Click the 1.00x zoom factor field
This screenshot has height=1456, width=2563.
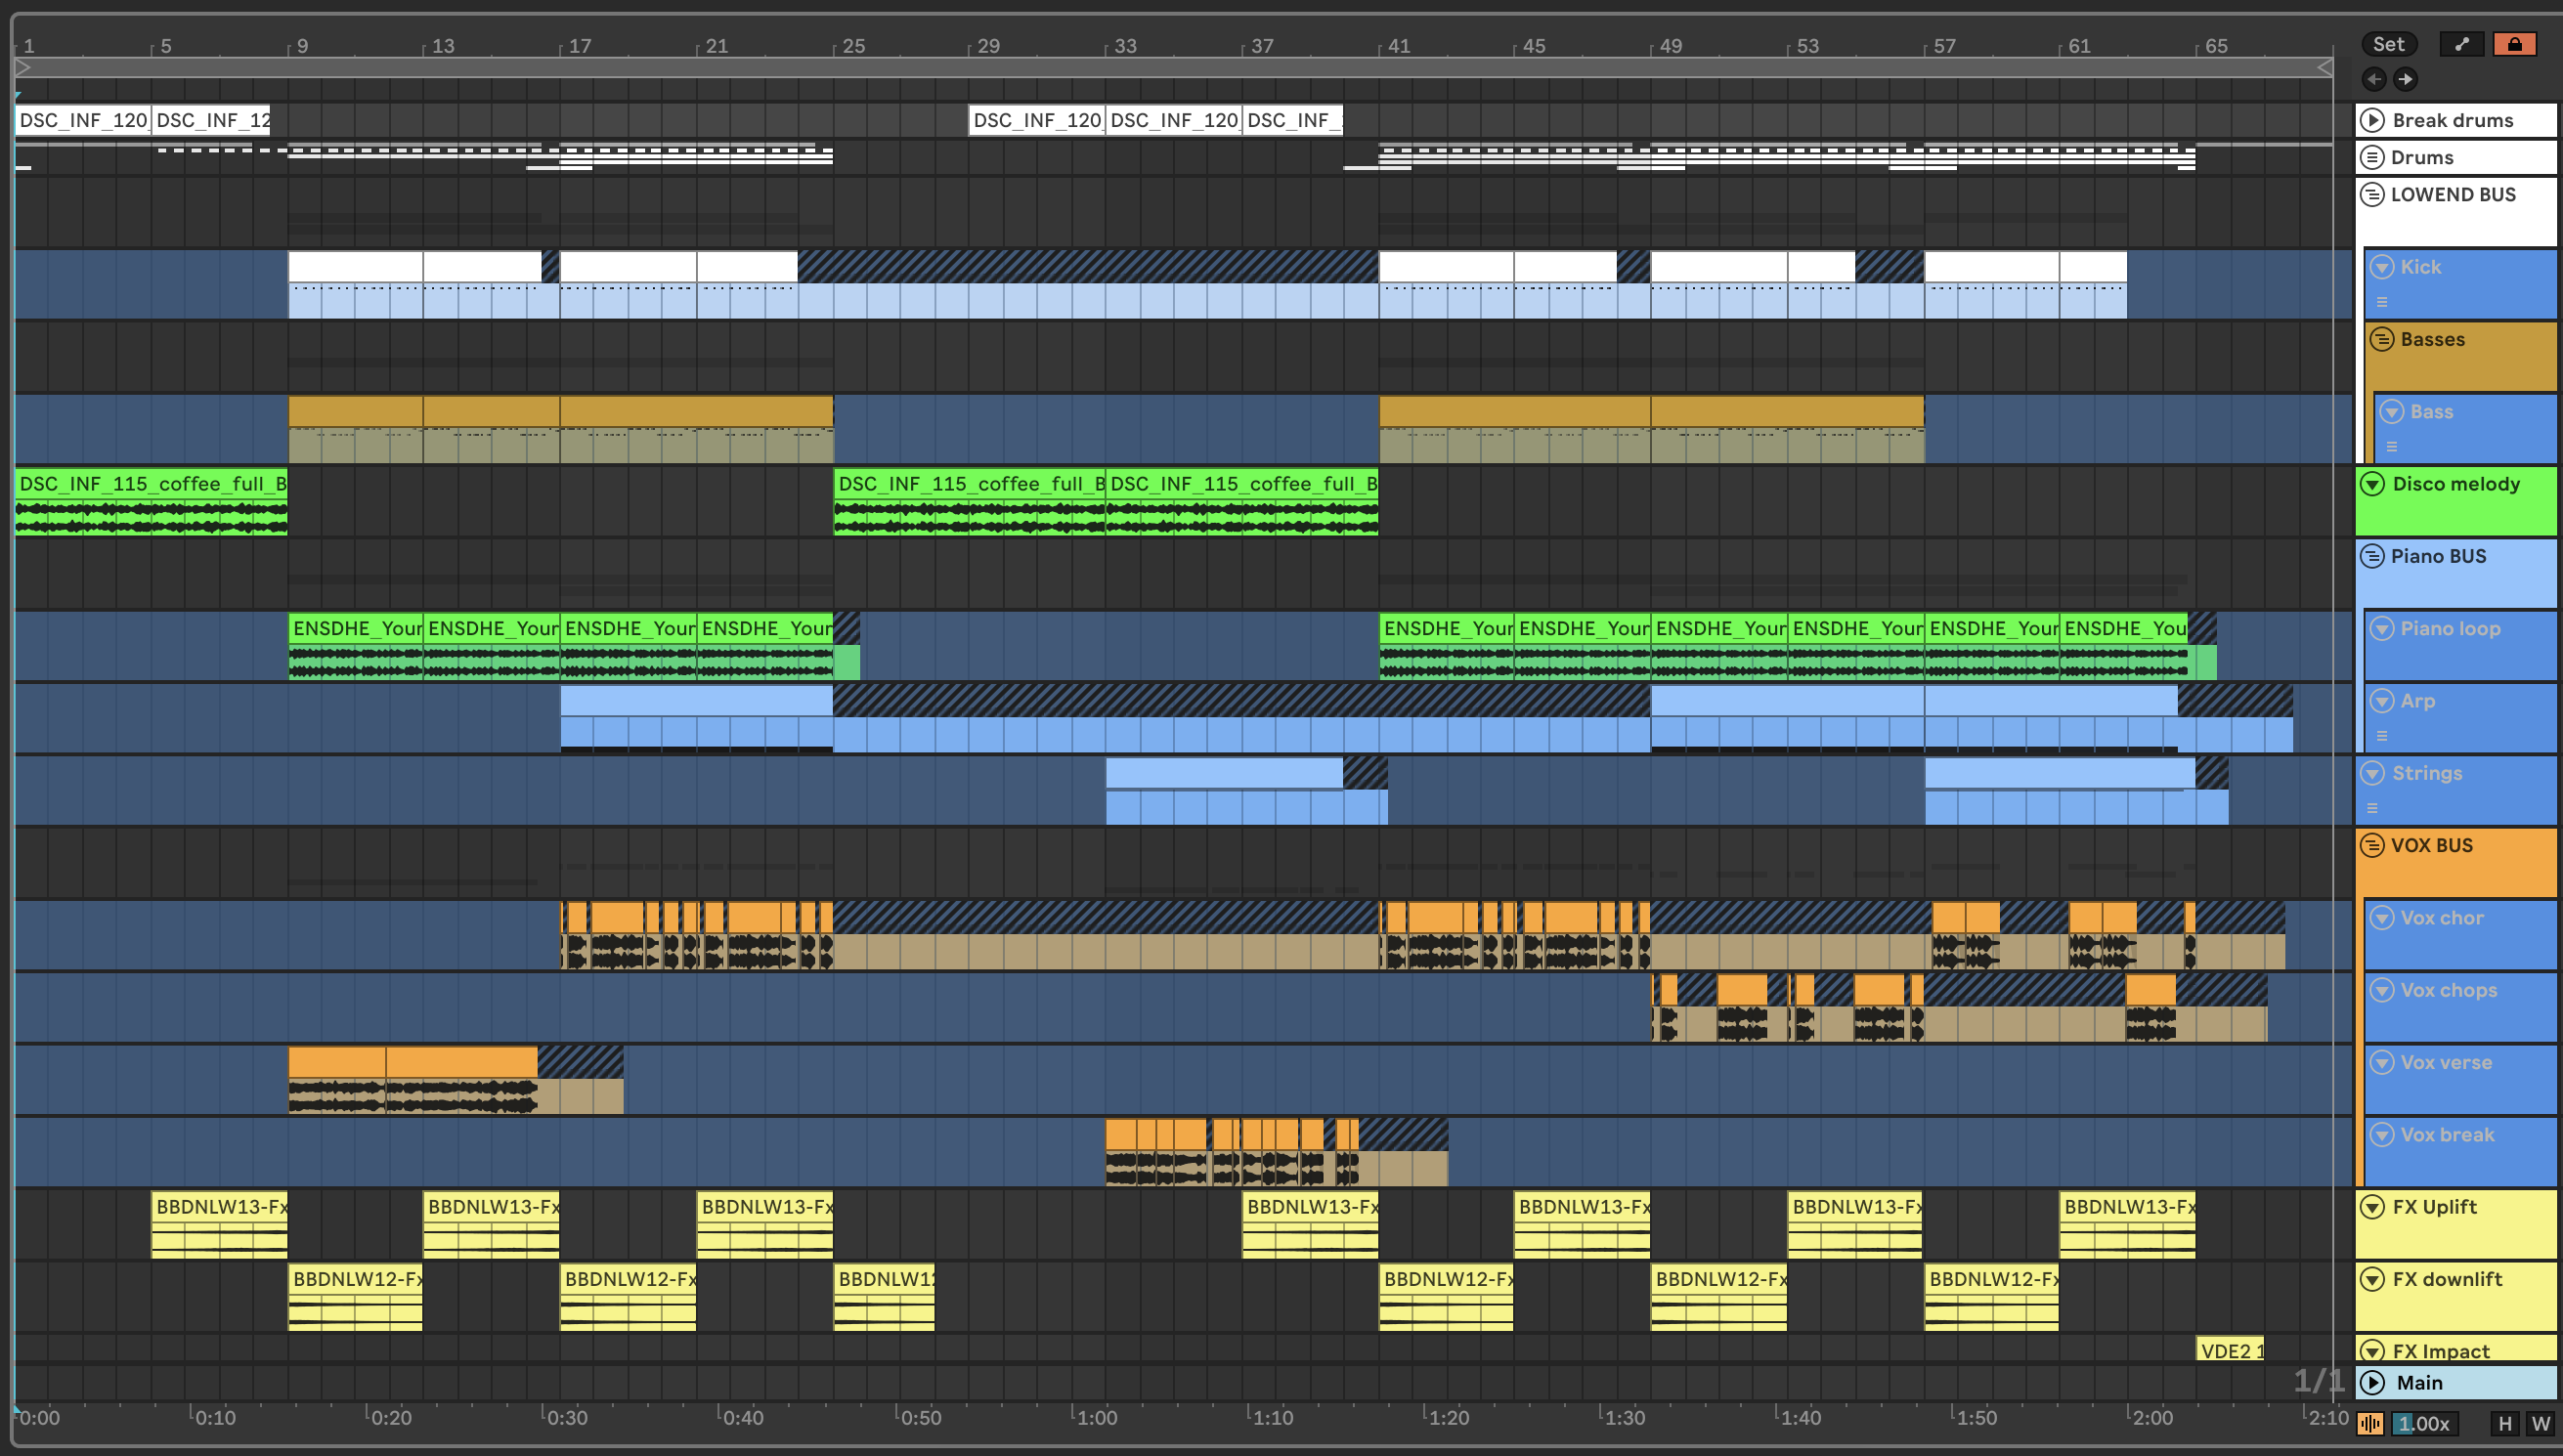(x=2425, y=1424)
